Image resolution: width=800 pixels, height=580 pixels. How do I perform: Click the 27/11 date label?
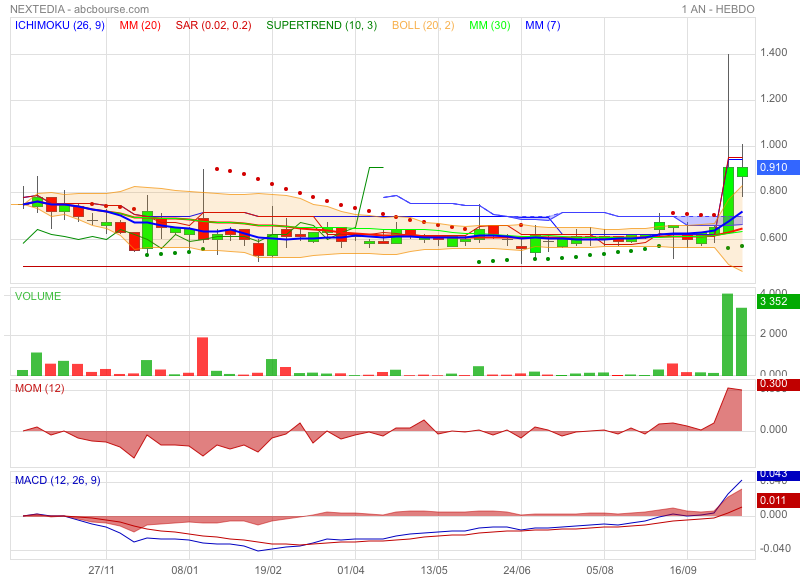(x=102, y=570)
